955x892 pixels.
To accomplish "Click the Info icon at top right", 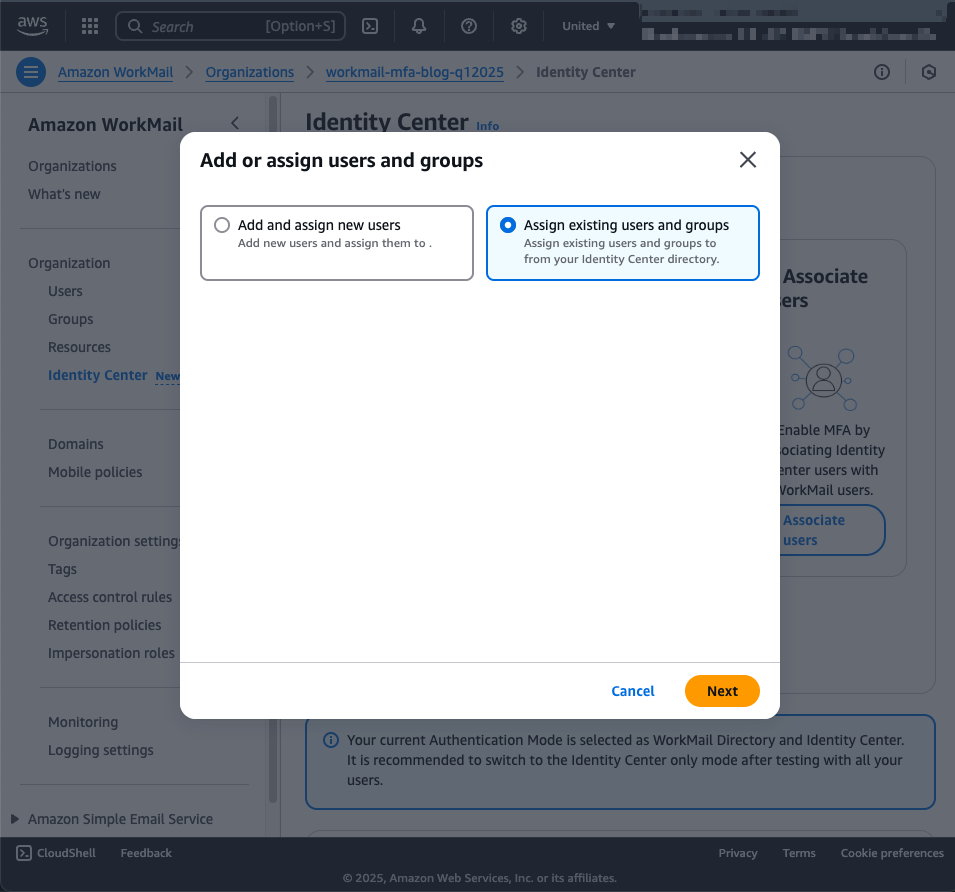I will coord(881,72).
